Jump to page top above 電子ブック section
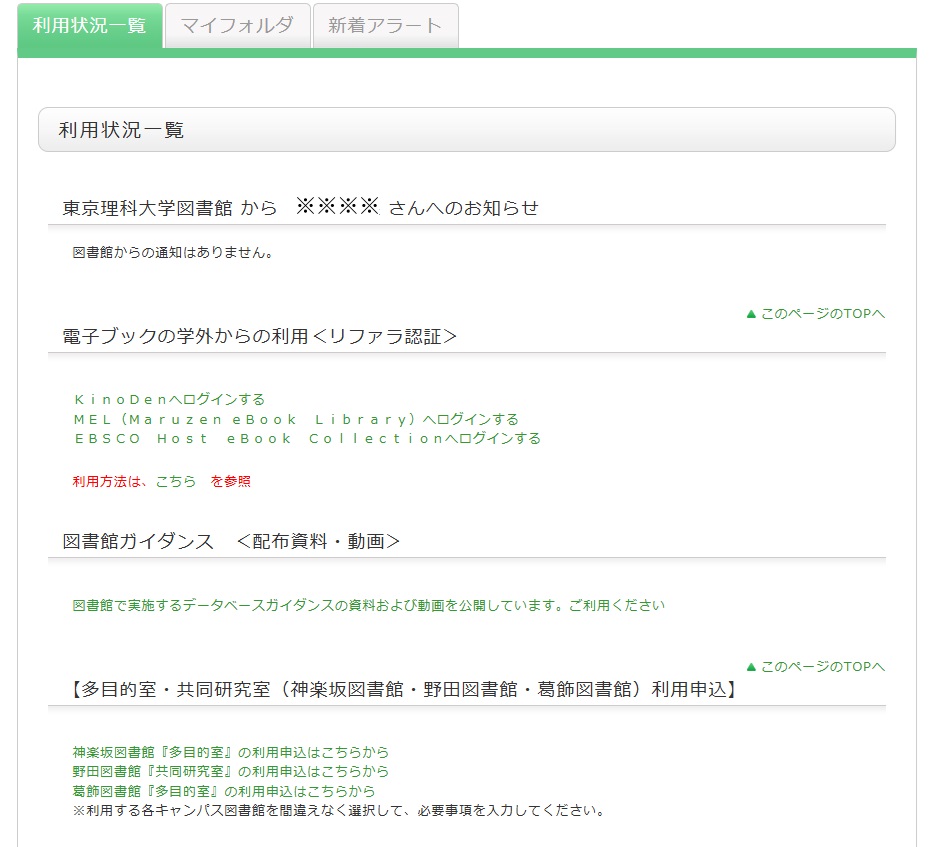935x847 pixels. pos(816,314)
